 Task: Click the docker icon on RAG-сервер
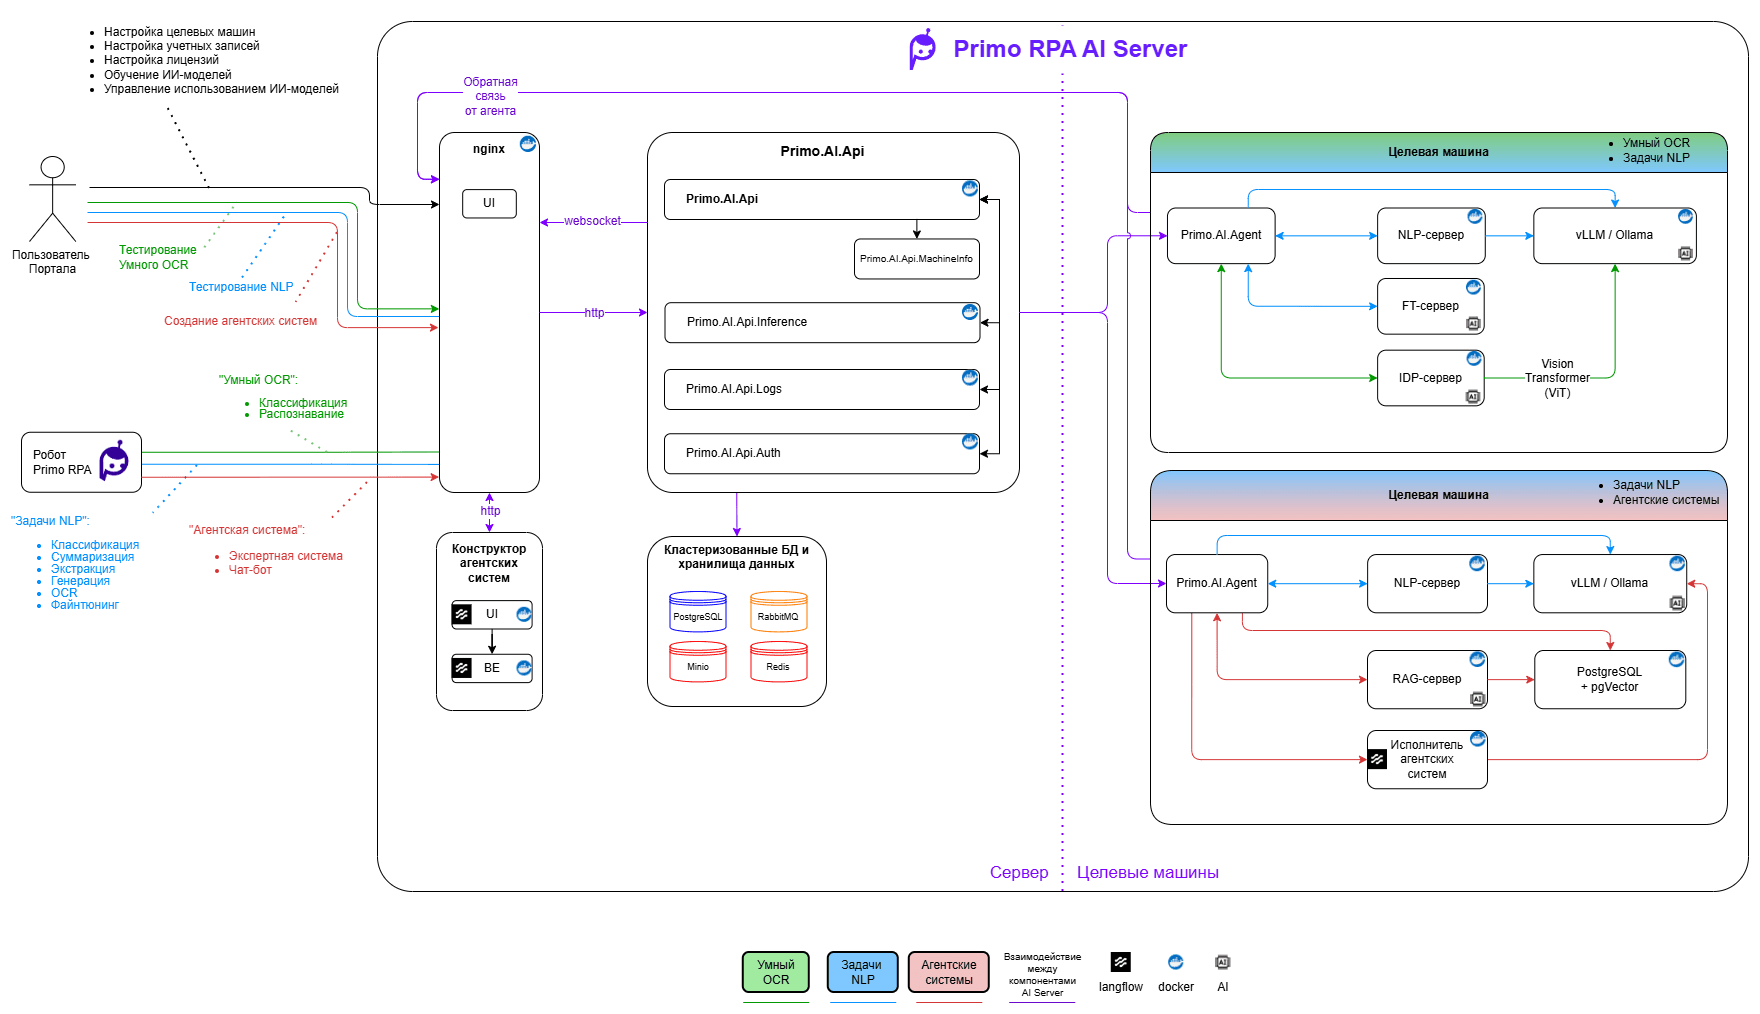pyautogui.click(x=1476, y=659)
